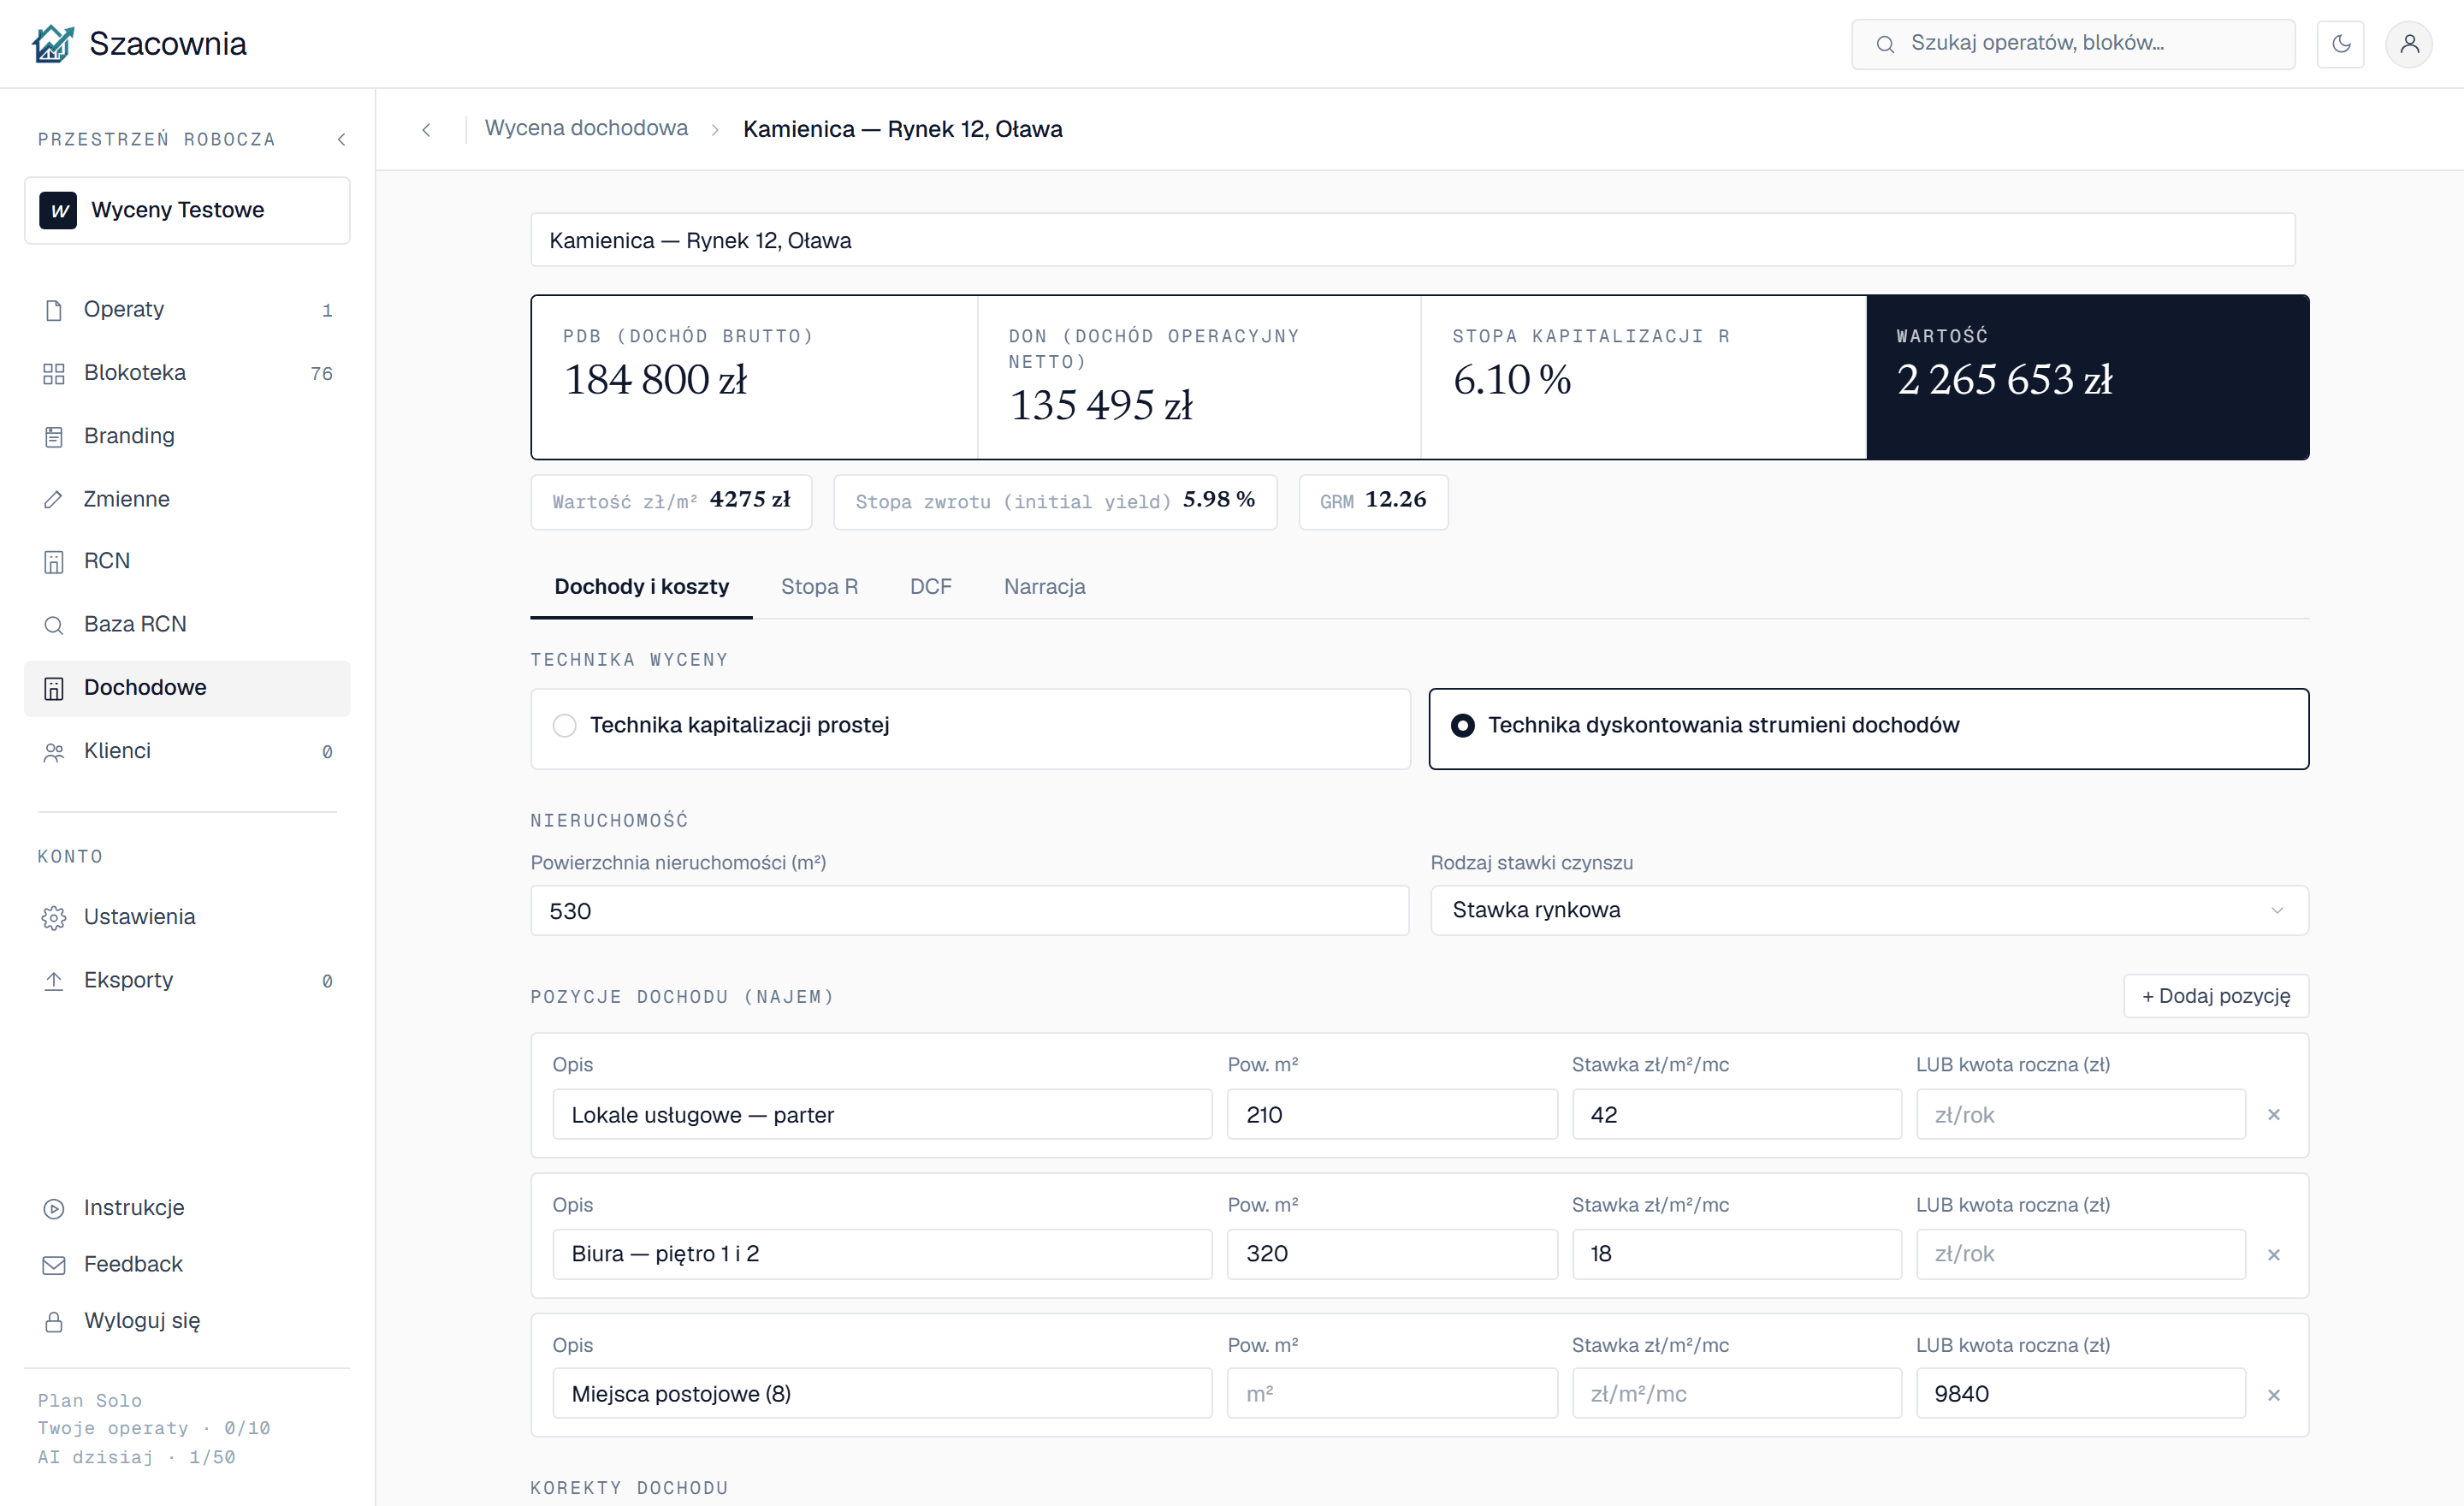Open the Feedback link text

[133, 1264]
